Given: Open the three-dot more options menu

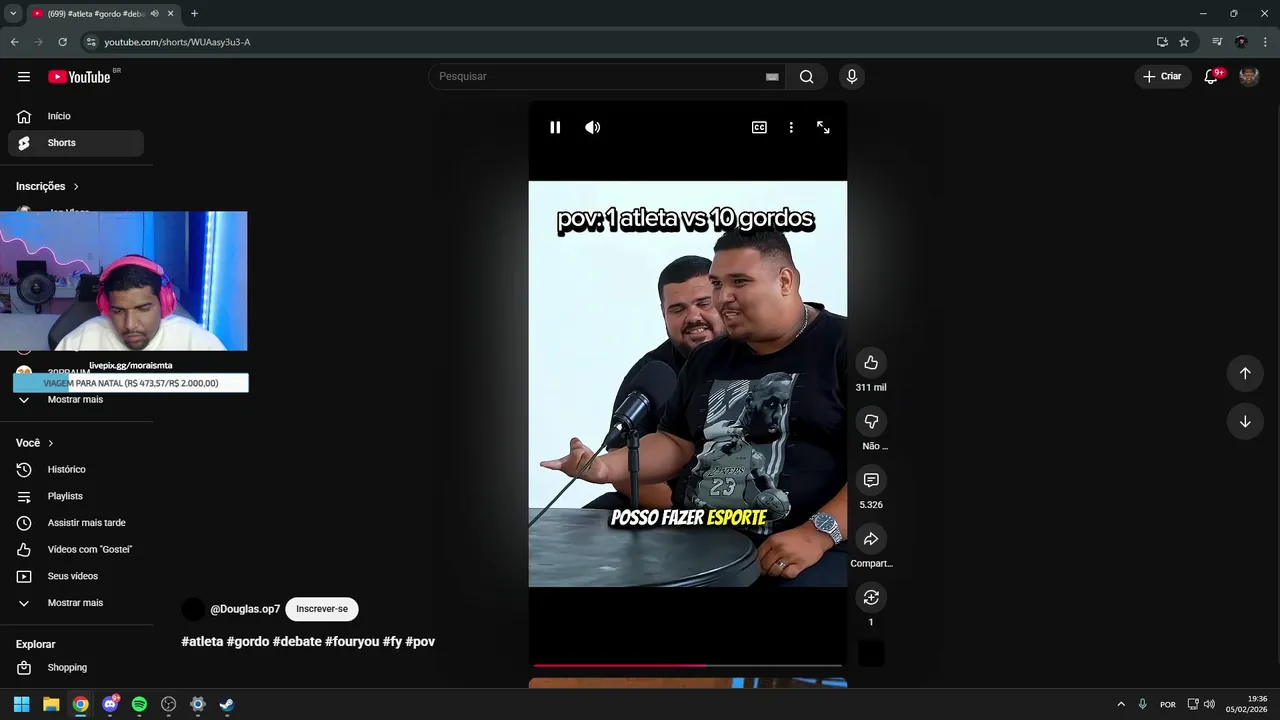Looking at the screenshot, I should point(791,127).
